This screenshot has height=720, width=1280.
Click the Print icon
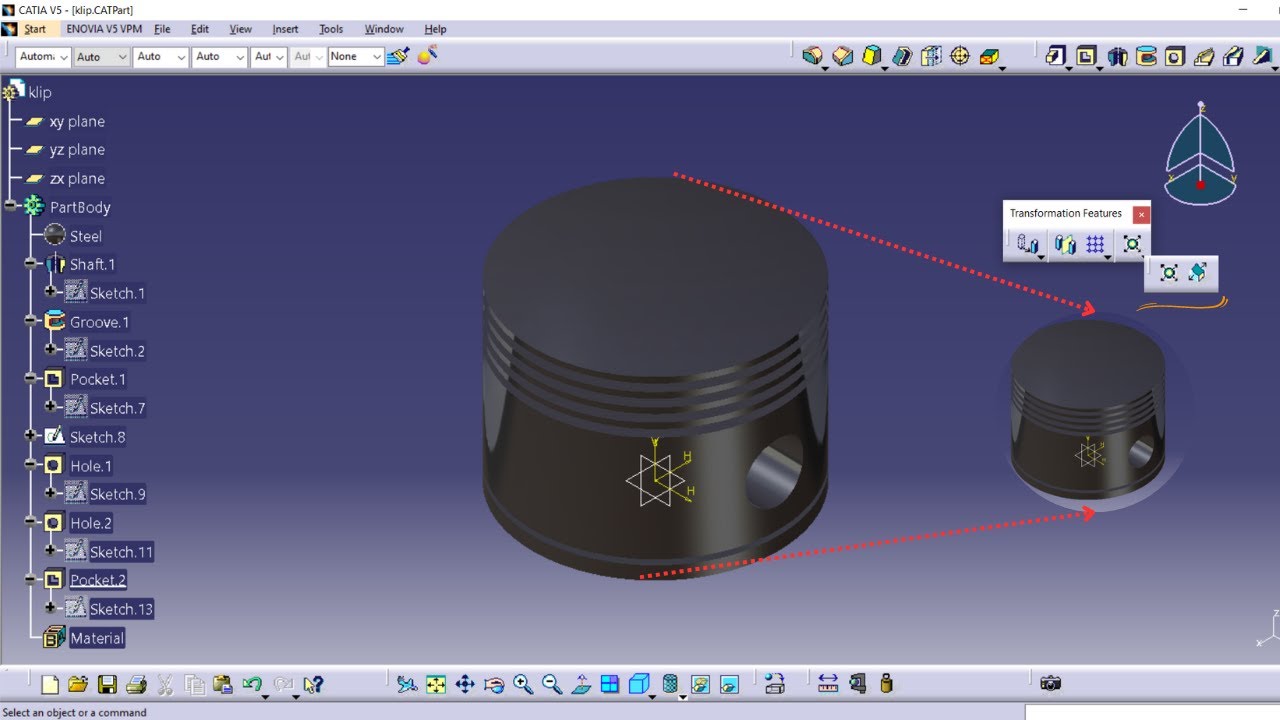[x=137, y=684]
